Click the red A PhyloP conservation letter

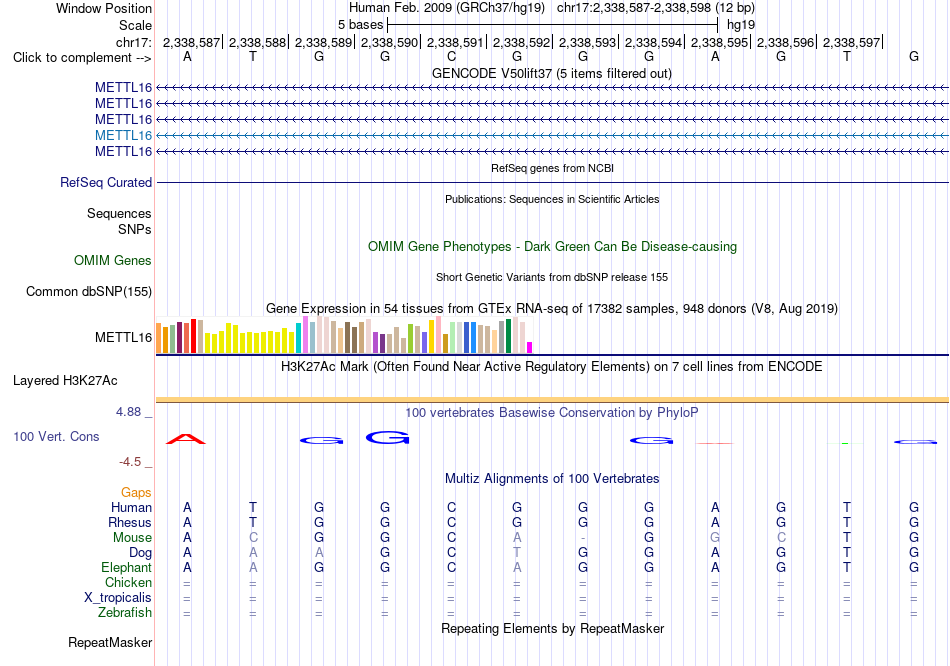click(x=186, y=439)
